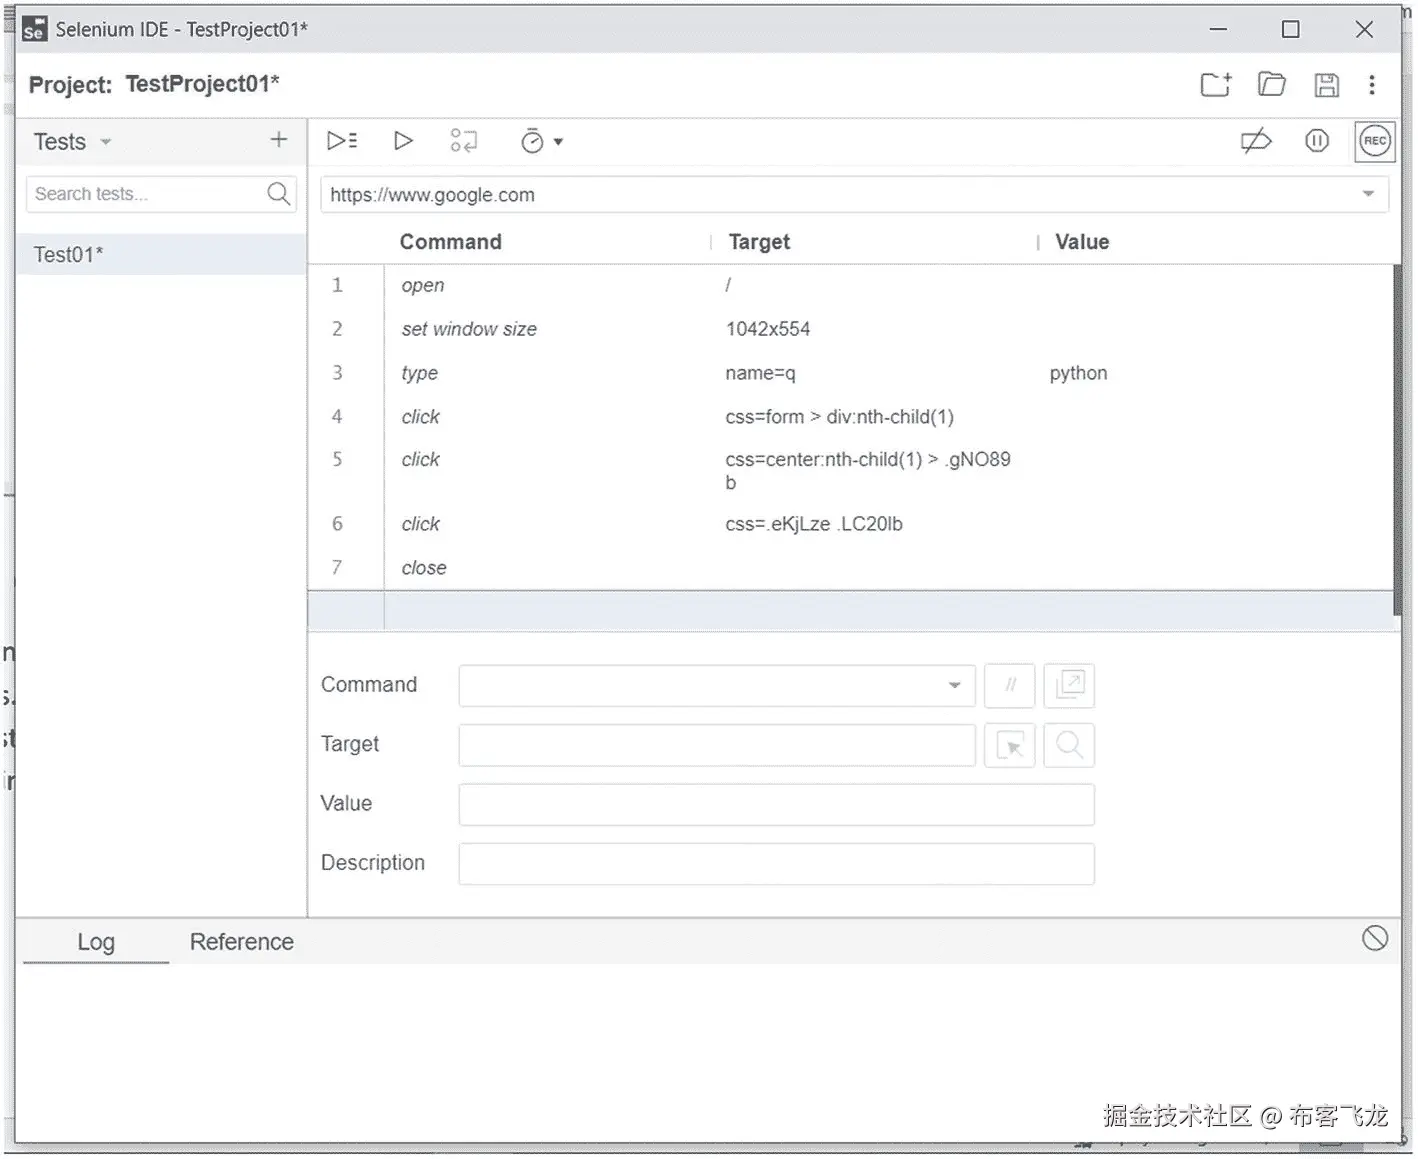Add a new test with plus icon
Screen dimensions: 1418x1159
[279, 140]
